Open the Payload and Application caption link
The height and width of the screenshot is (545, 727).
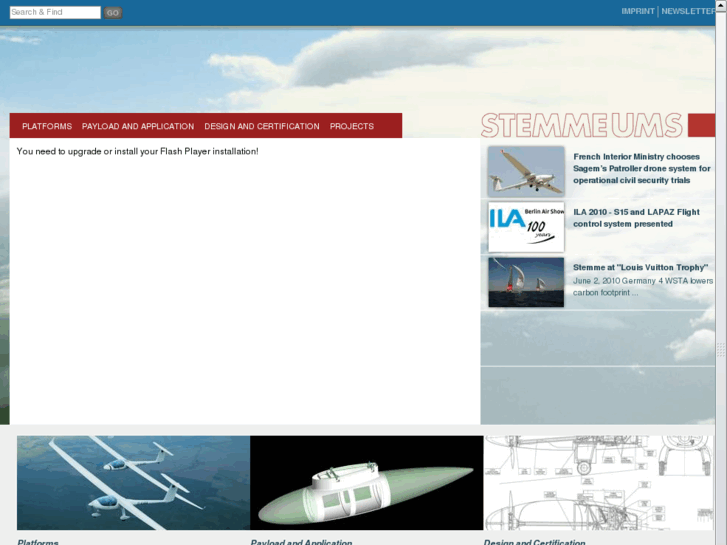(x=301, y=542)
